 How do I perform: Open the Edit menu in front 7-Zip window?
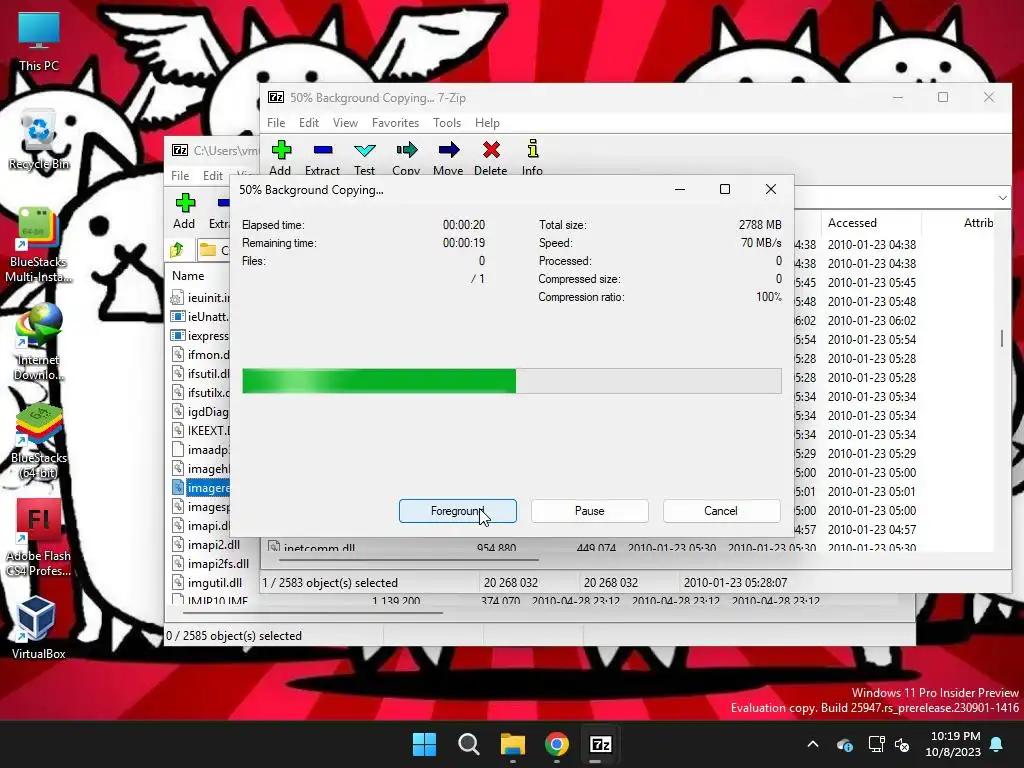click(x=309, y=123)
